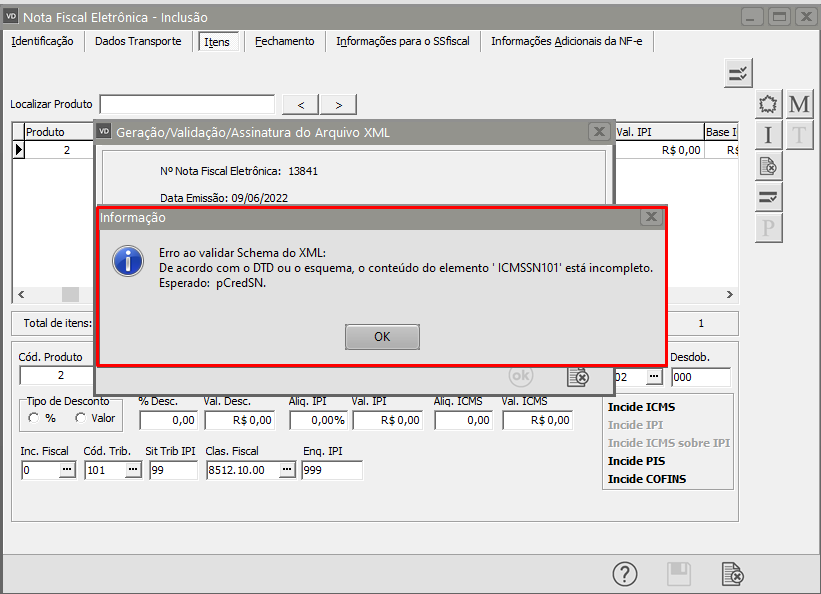Click the cancel document icon at bottom right

pyautogui.click(x=732, y=574)
